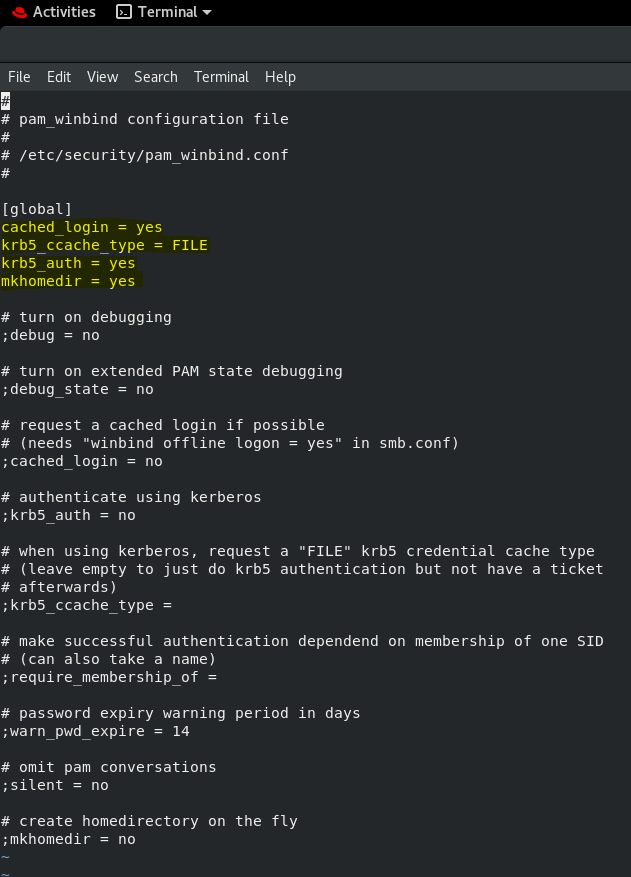Click the highlighted mkhomedir = yes line
631x877 pixels.
tap(68, 281)
